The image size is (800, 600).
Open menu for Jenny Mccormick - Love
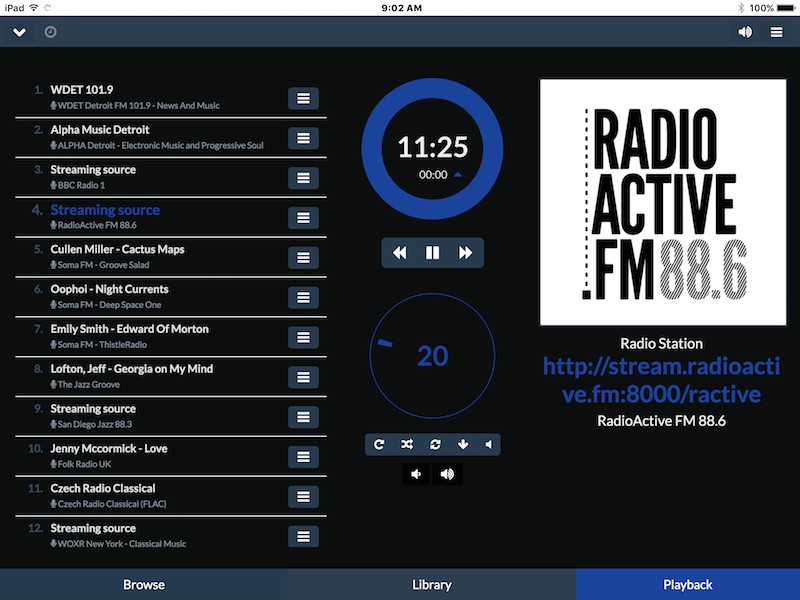[x=303, y=456]
